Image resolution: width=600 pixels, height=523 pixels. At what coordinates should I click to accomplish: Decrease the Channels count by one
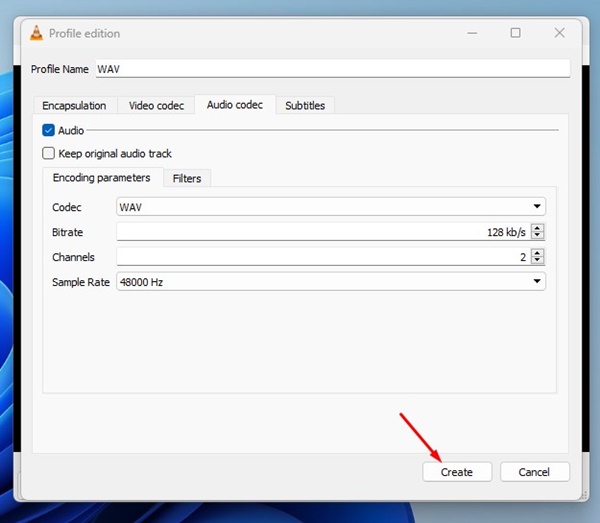click(x=537, y=260)
